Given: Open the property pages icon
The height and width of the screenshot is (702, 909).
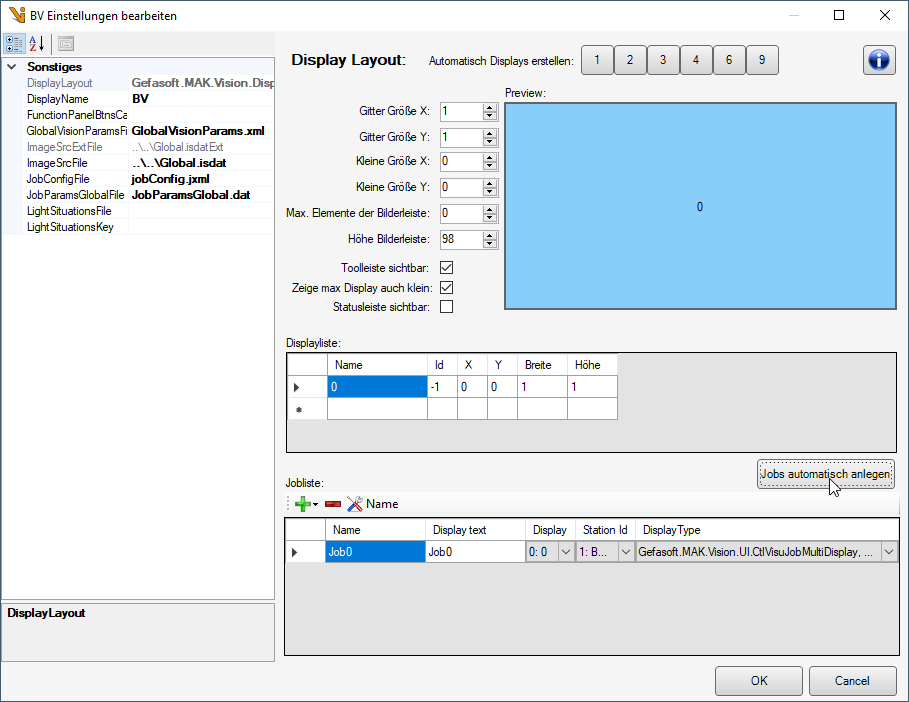Looking at the screenshot, I should pyautogui.click(x=66, y=44).
